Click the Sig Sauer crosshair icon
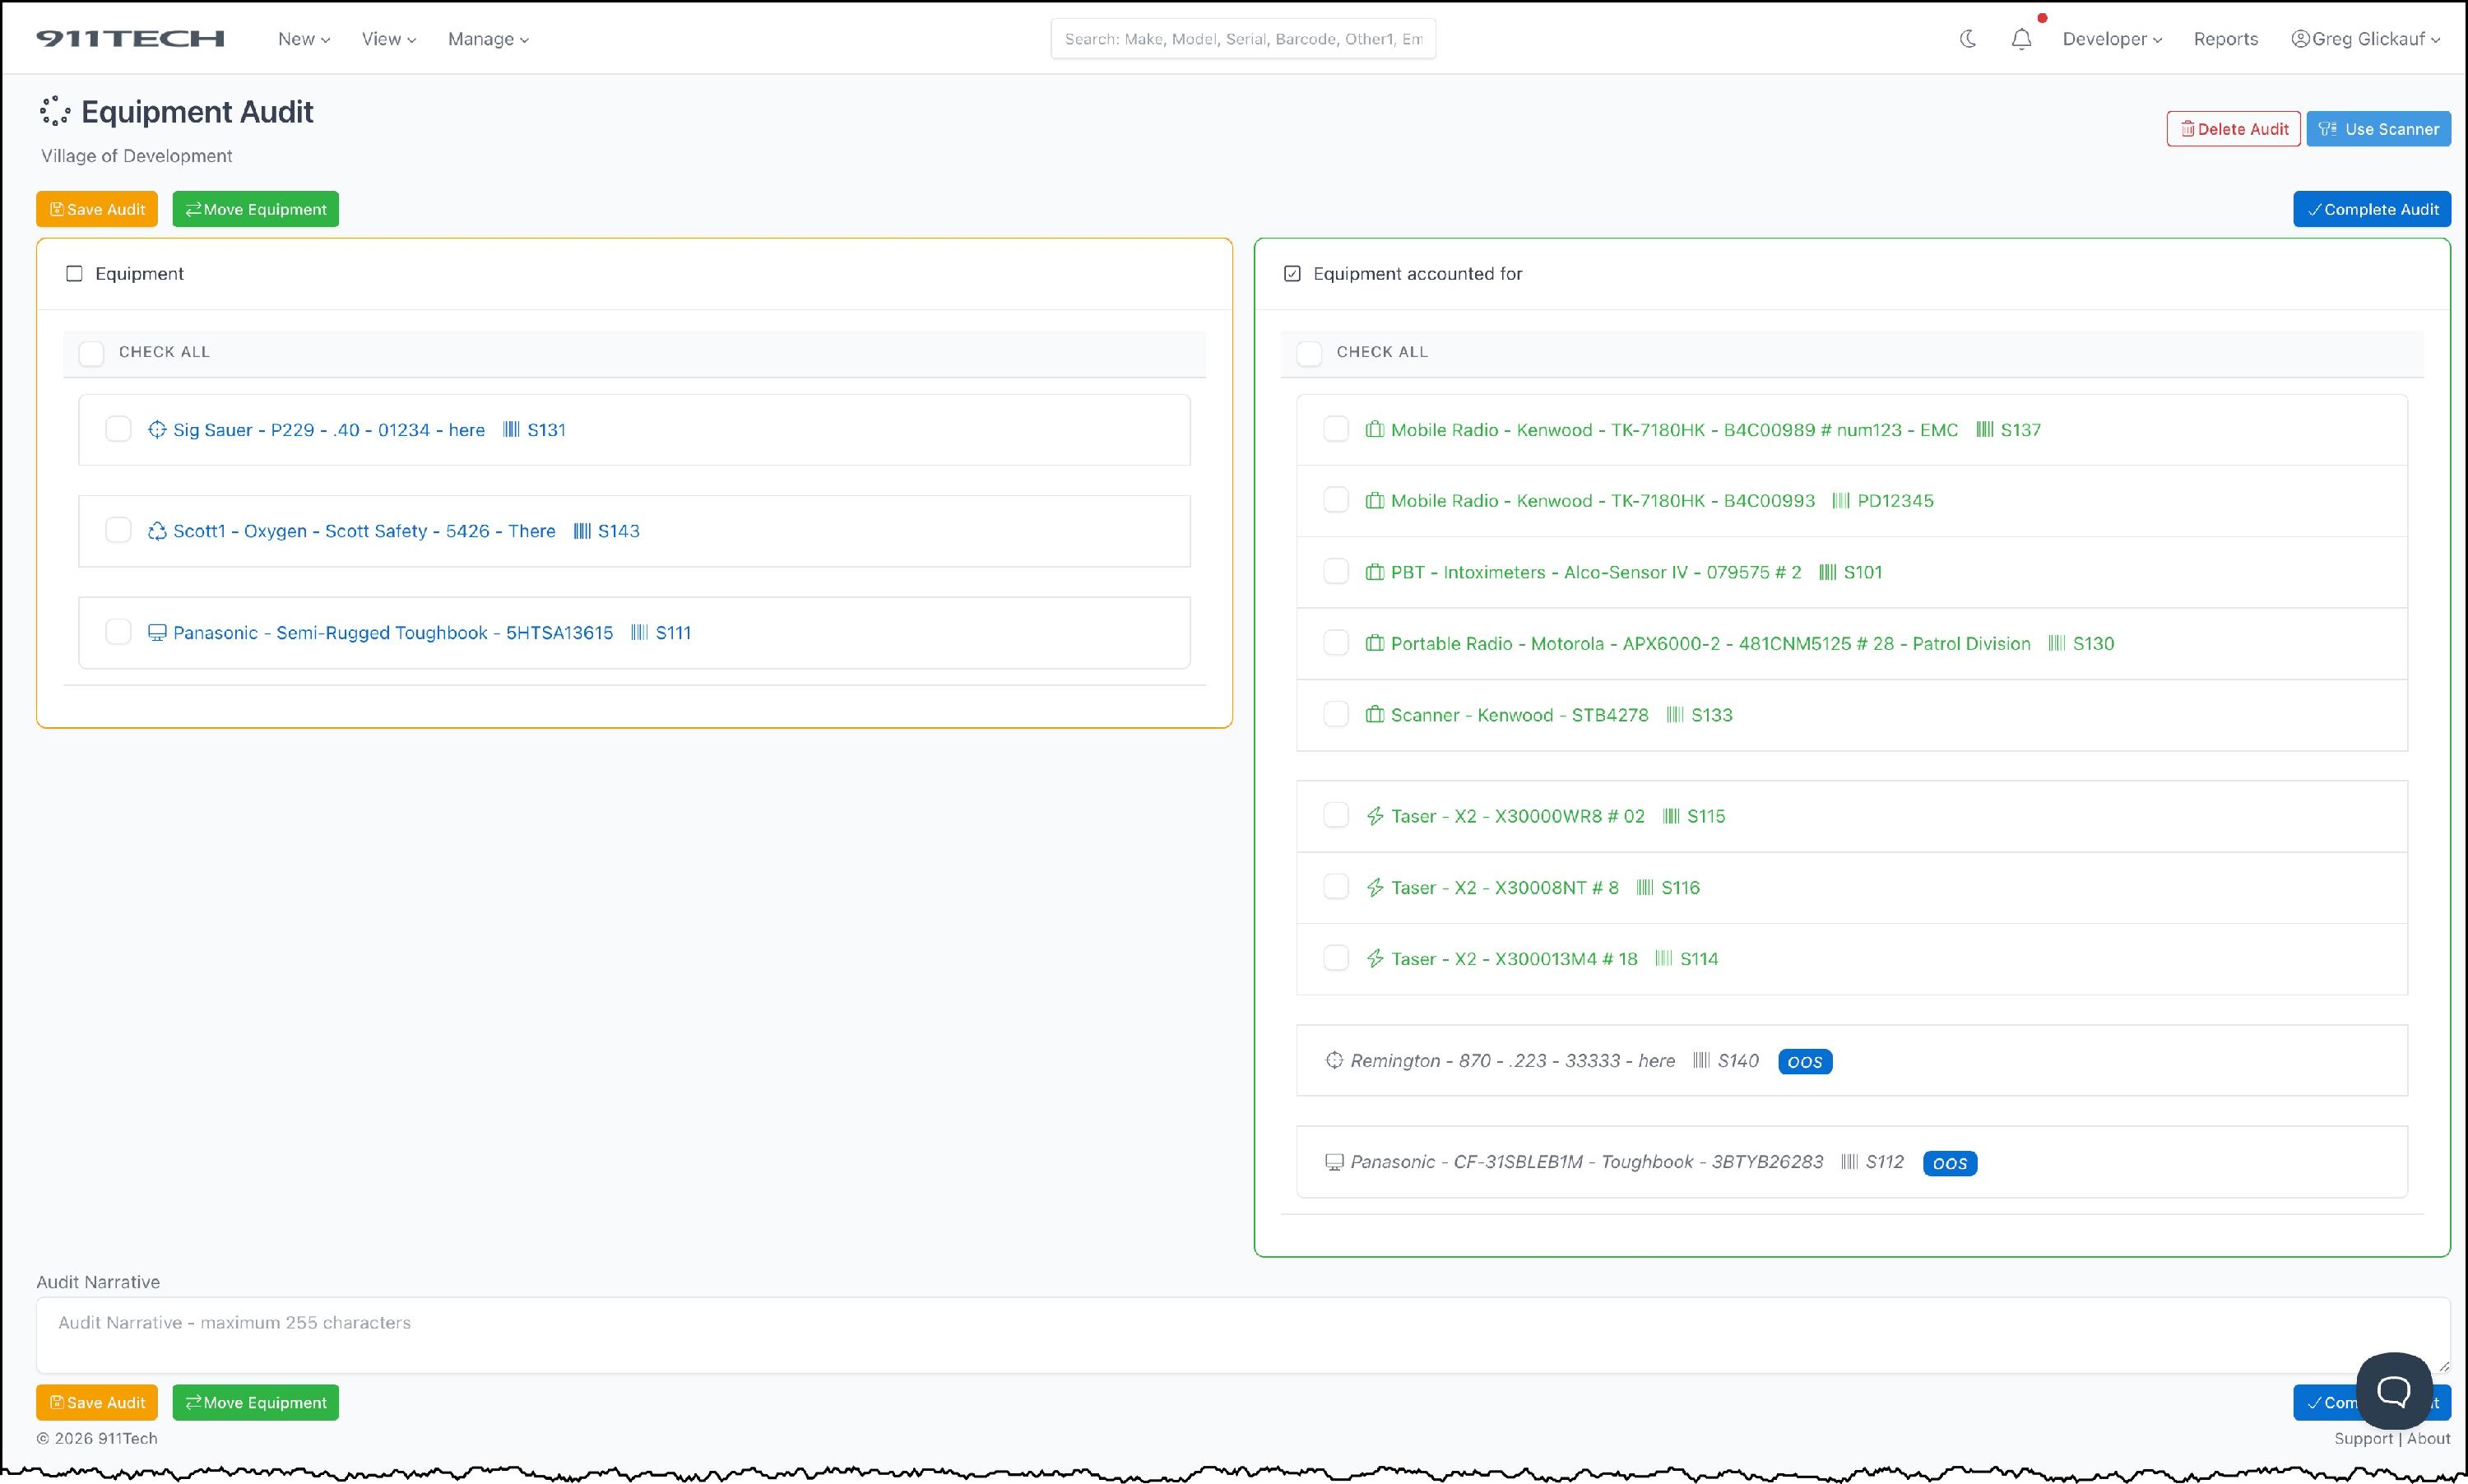Image resolution: width=2468 pixels, height=1484 pixels. [x=157, y=430]
